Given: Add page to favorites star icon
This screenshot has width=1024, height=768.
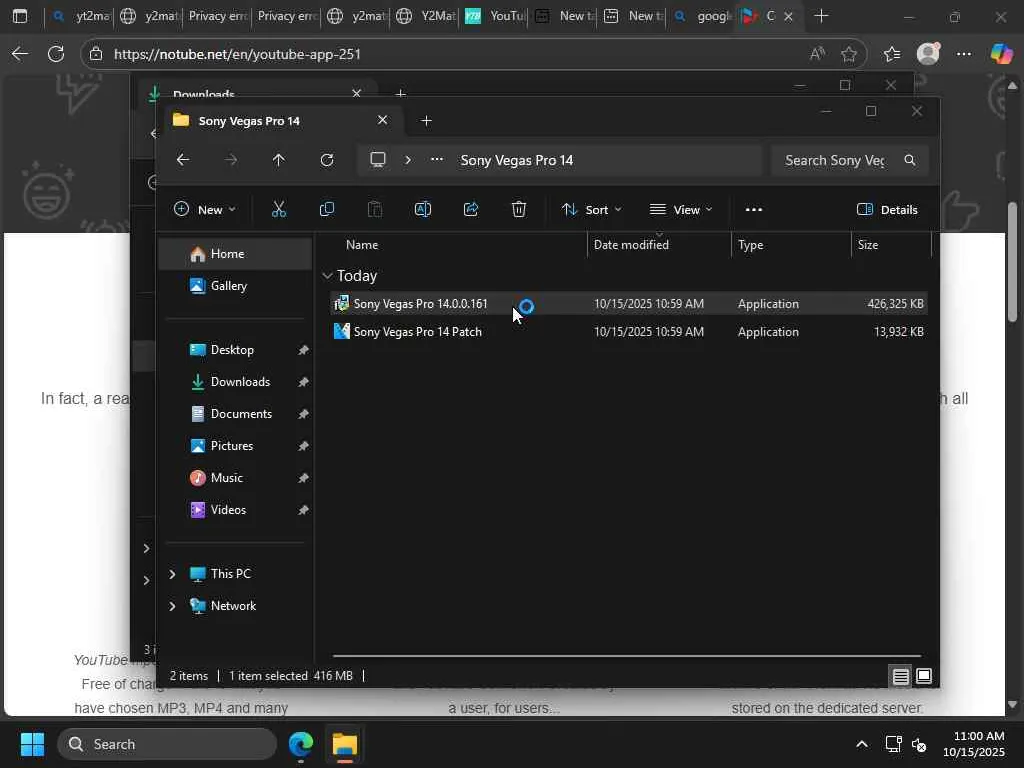Looking at the screenshot, I should (x=849, y=54).
